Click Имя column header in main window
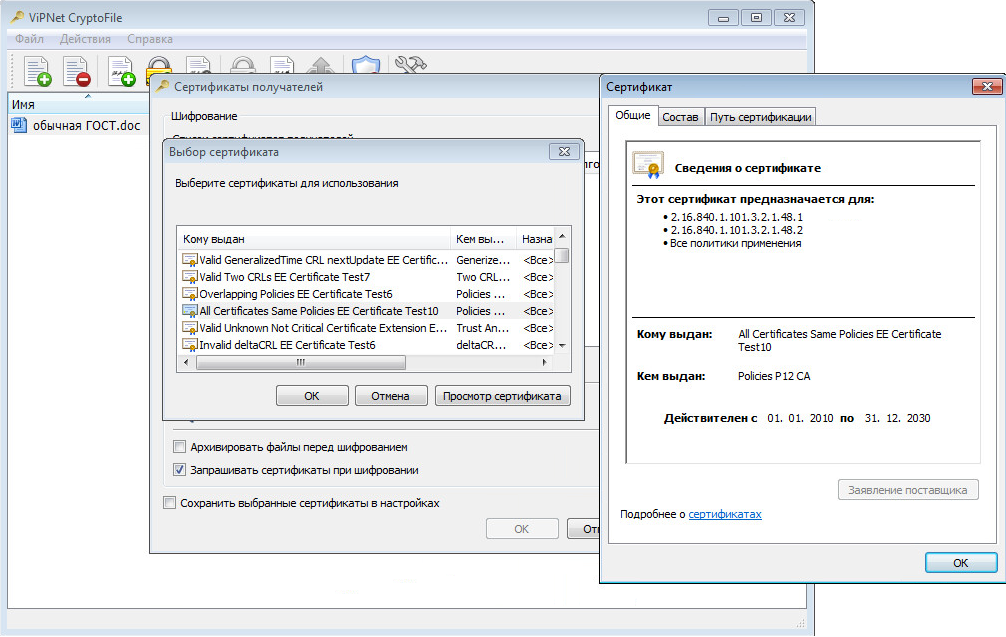Image resolution: width=1006 pixels, height=637 pixels. 77,105
